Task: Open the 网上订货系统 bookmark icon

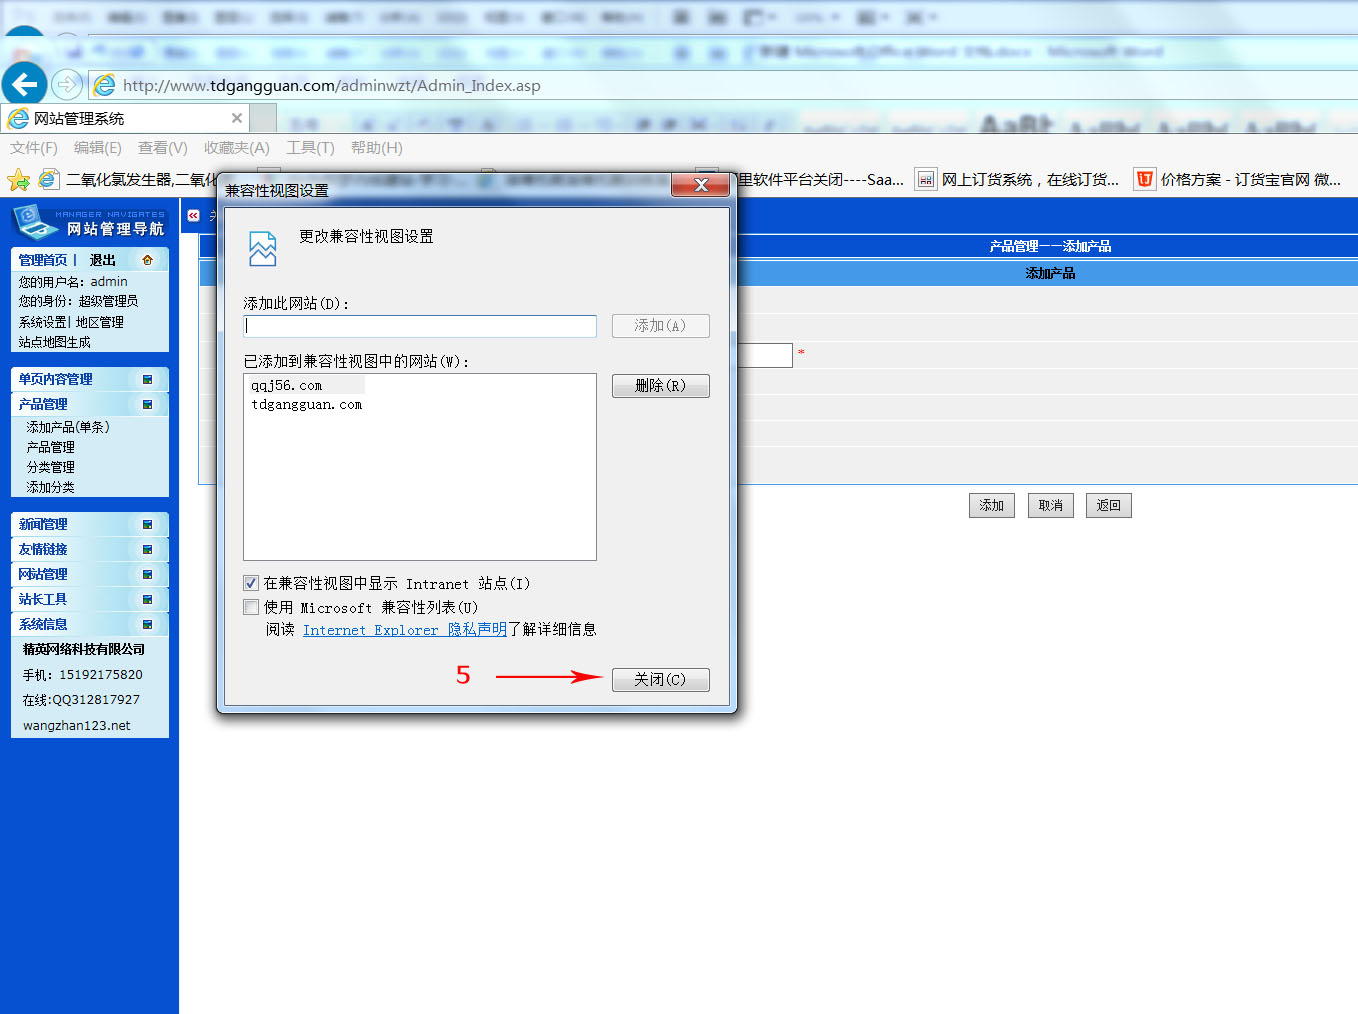Action: 926,179
